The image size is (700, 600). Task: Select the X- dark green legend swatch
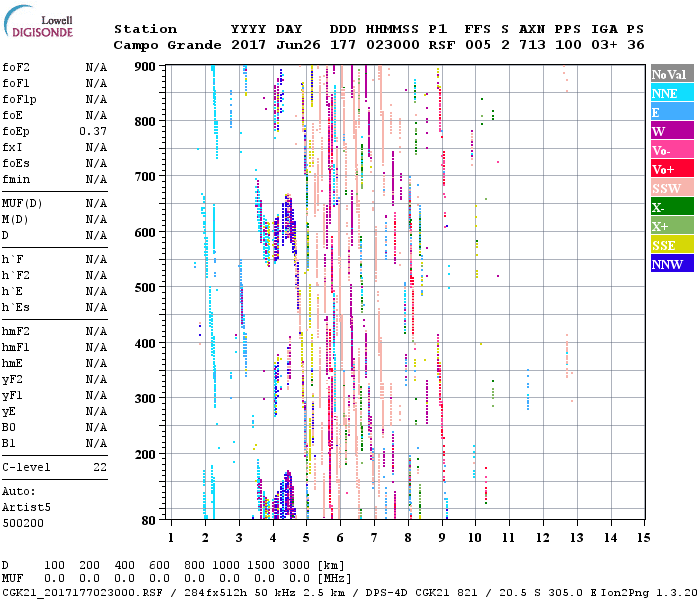tap(671, 207)
